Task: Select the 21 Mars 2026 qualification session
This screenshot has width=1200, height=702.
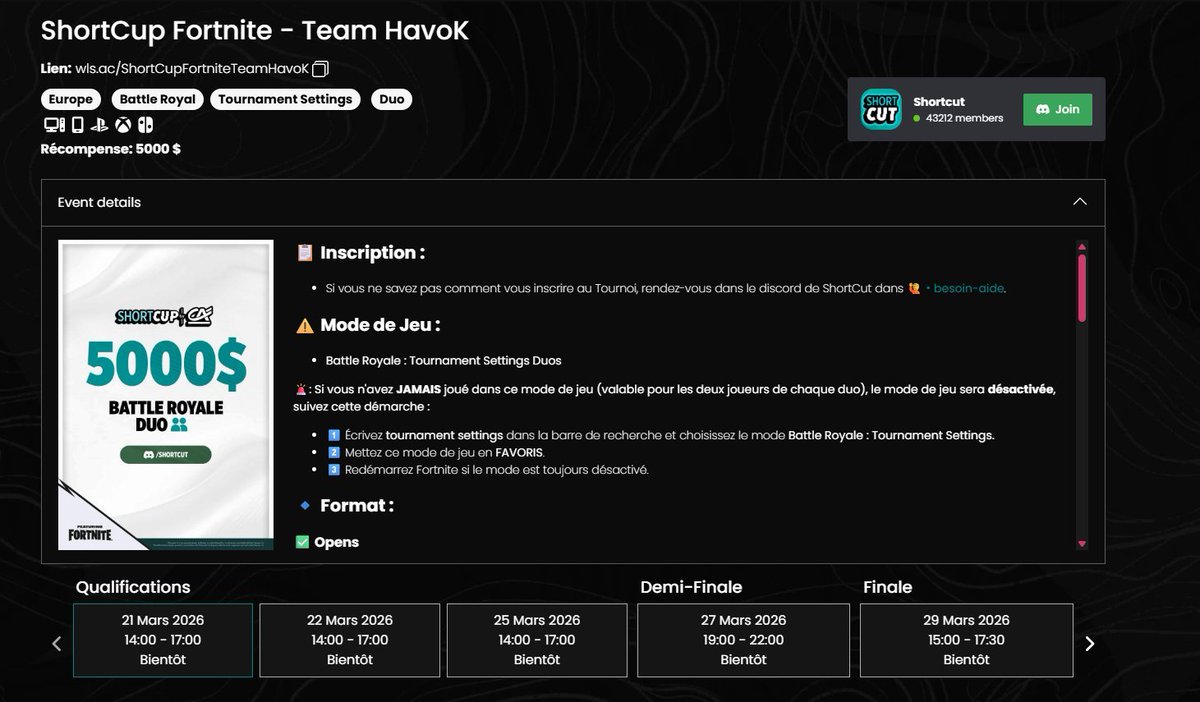Action: [x=163, y=640]
